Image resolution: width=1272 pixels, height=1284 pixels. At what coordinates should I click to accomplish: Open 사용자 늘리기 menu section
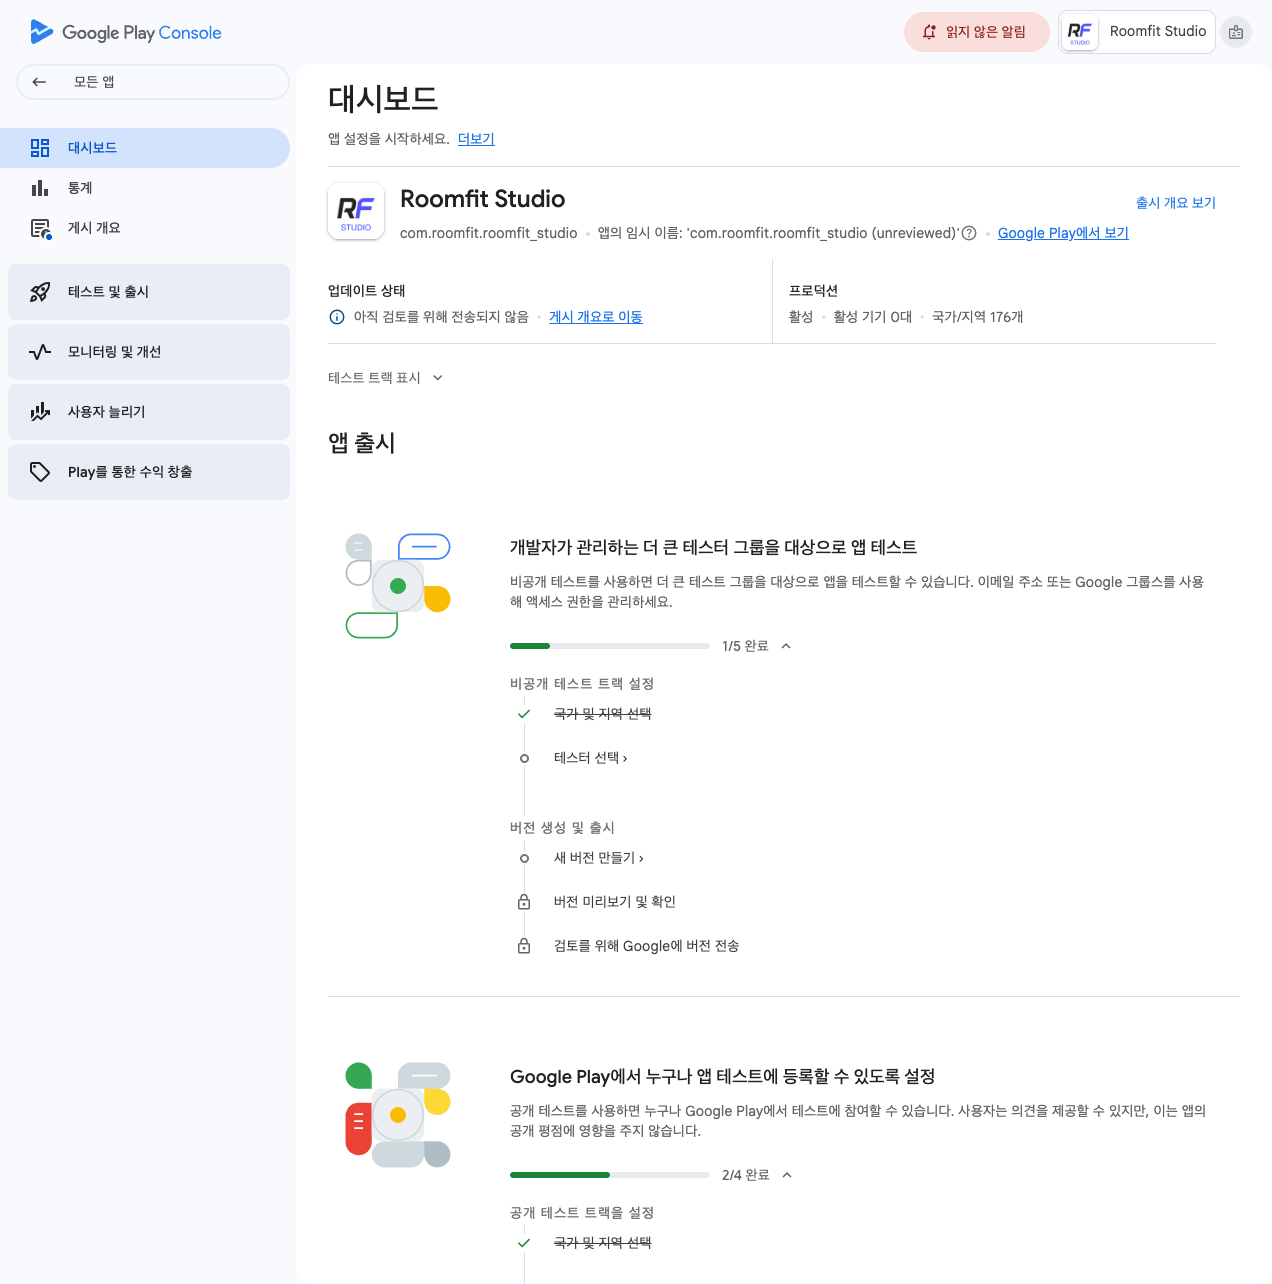[149, 412]
